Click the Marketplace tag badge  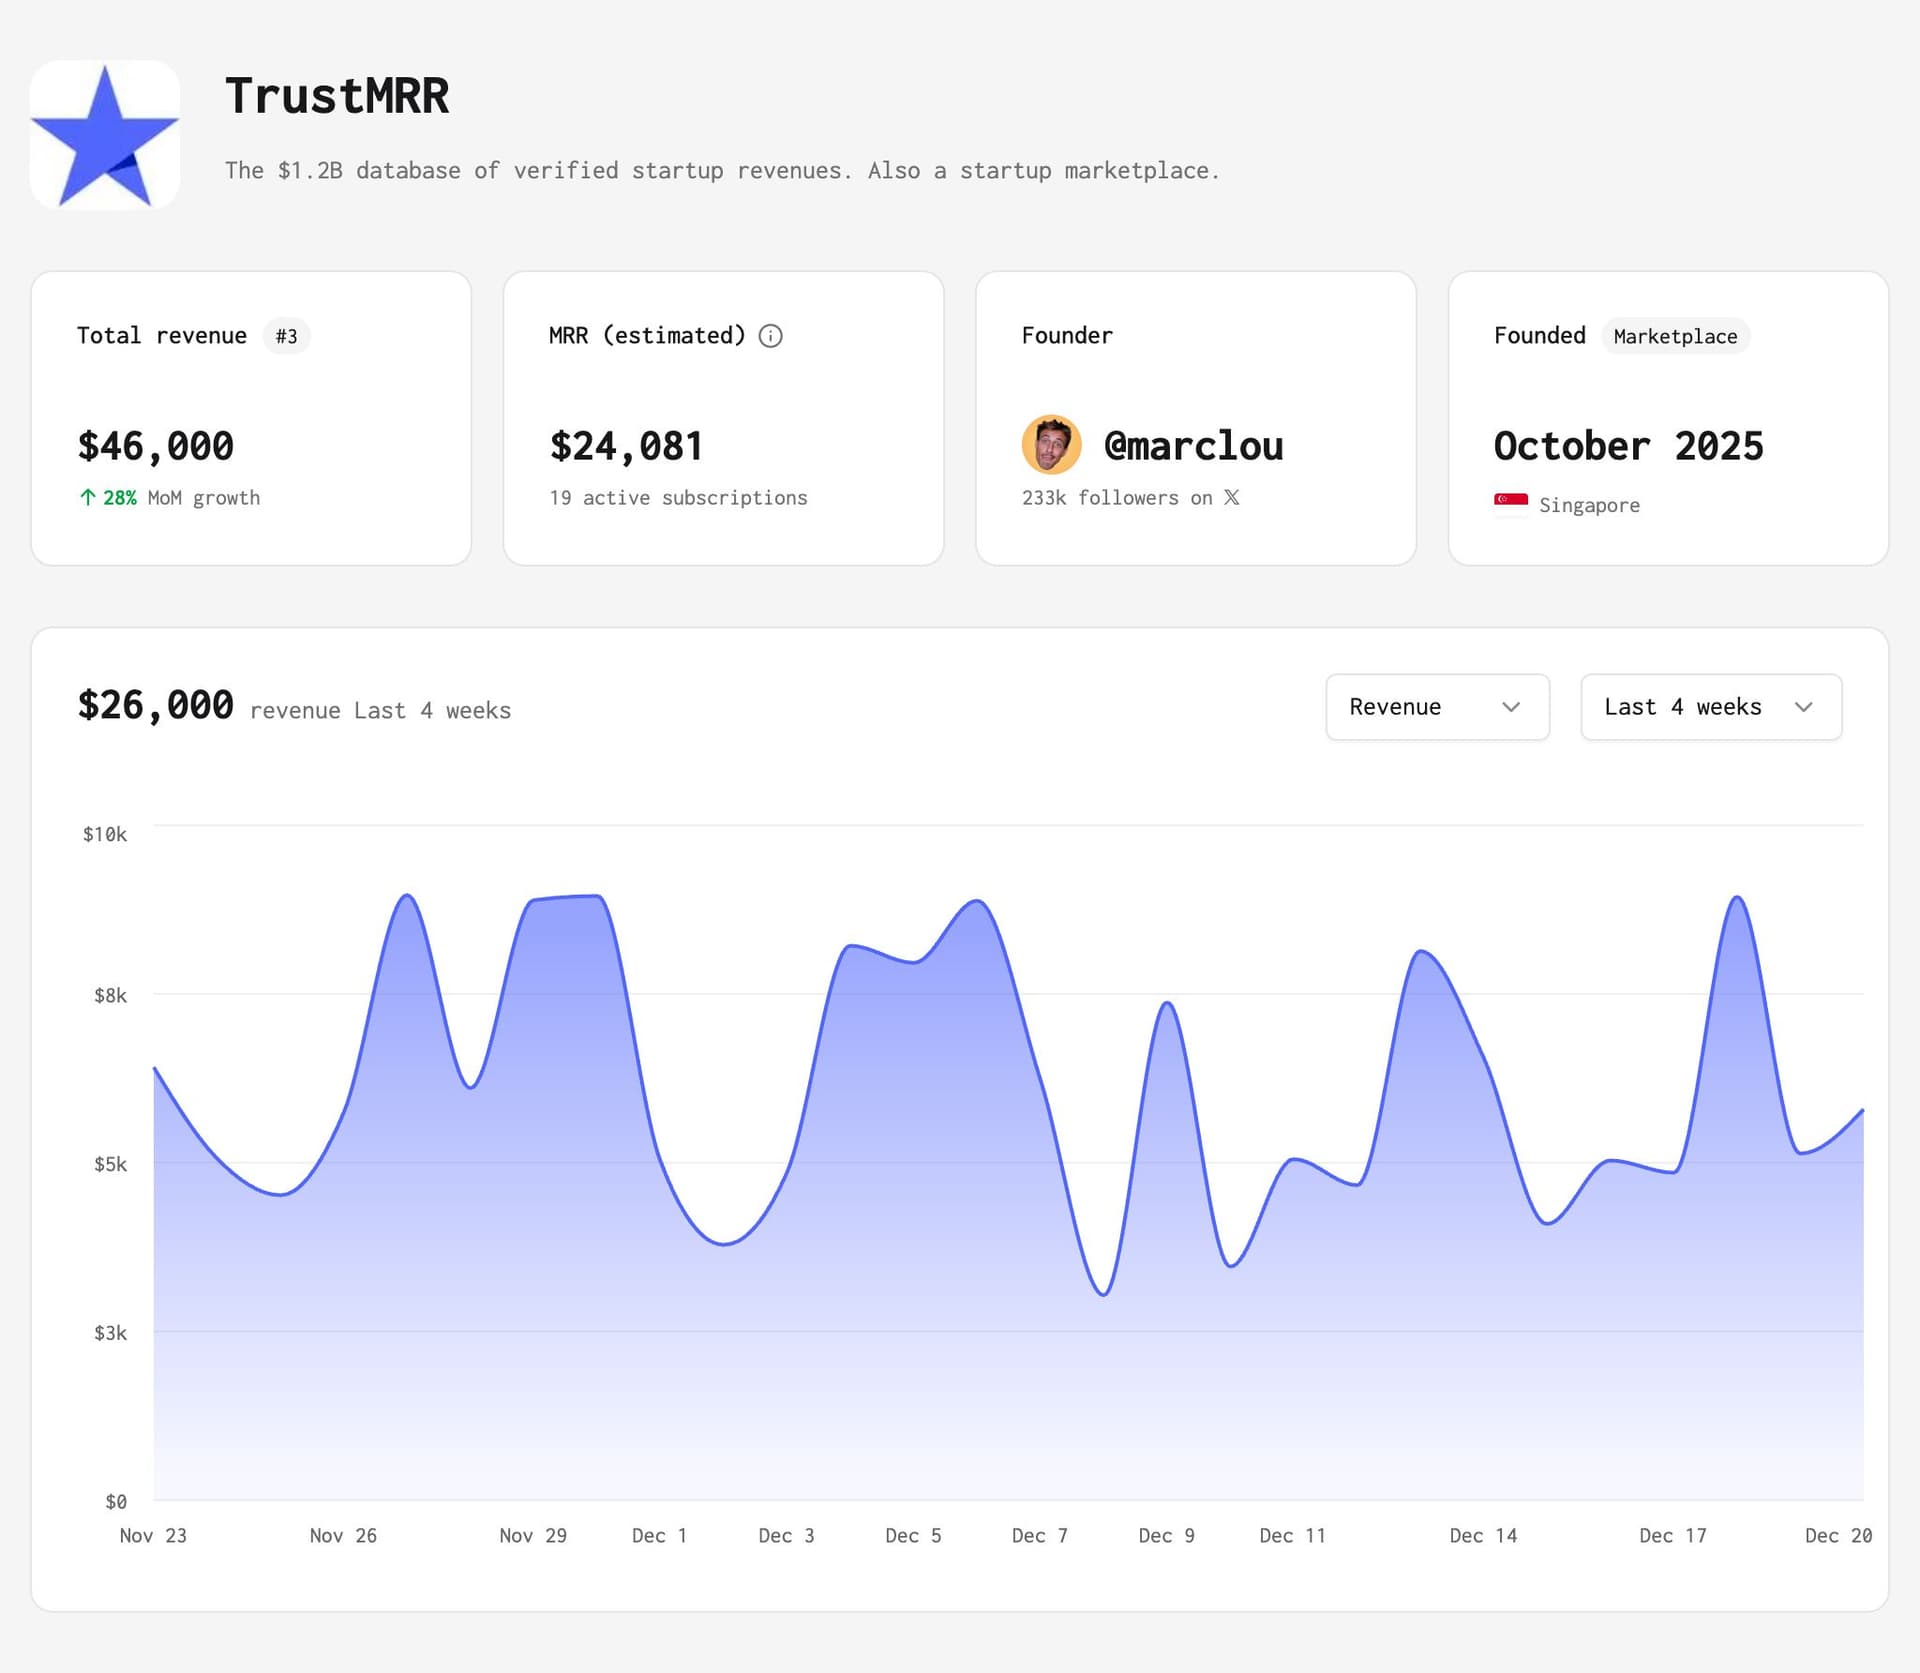[x=1675, y=336]
